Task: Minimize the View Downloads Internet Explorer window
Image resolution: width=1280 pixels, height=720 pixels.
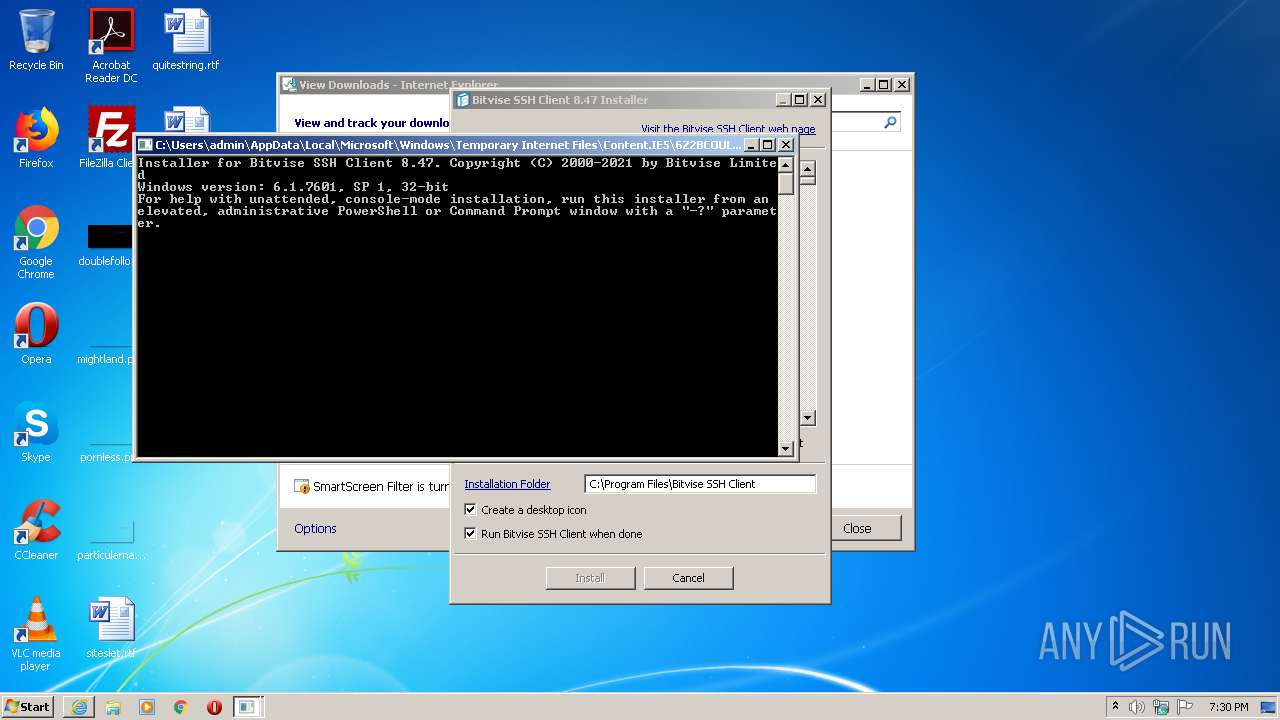Action: point(866,85)
